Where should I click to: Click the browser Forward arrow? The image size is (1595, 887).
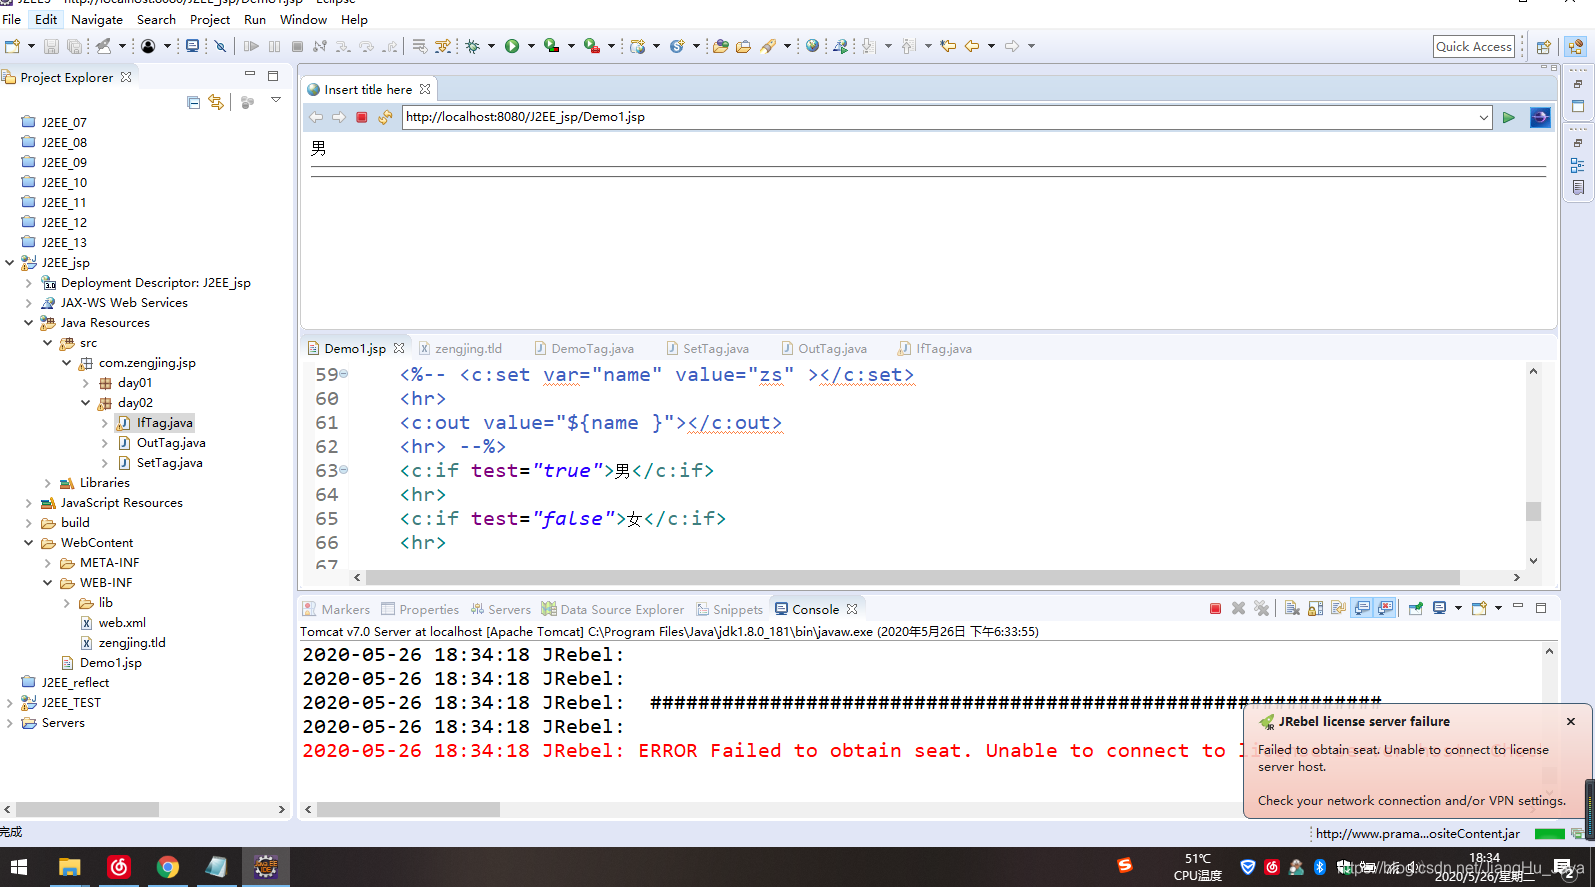(x=339, y=117)
